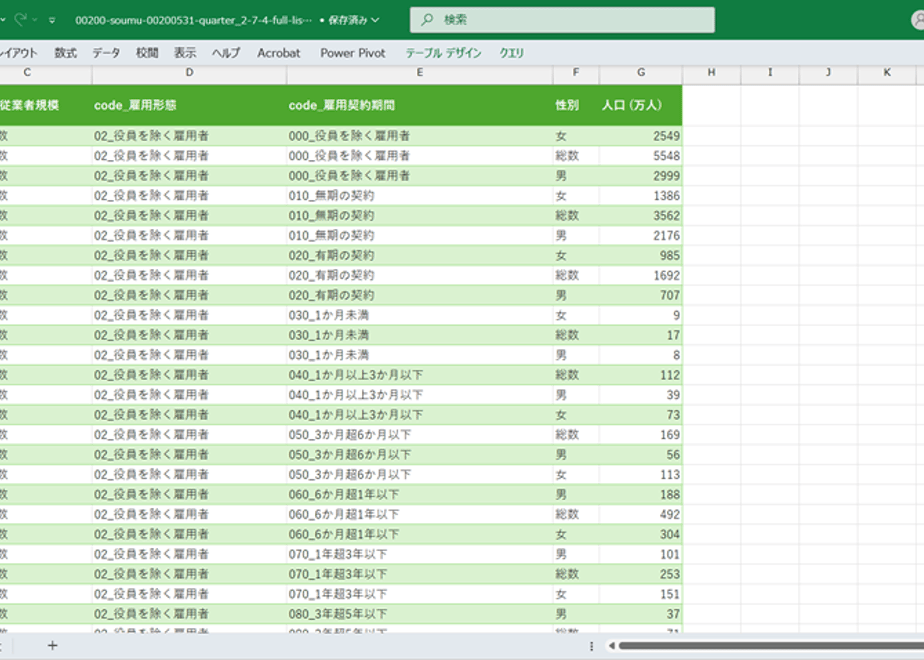Select the テーブル デザイン tab
This screenshot has width=924, height=660.
(x=443, y=53)
